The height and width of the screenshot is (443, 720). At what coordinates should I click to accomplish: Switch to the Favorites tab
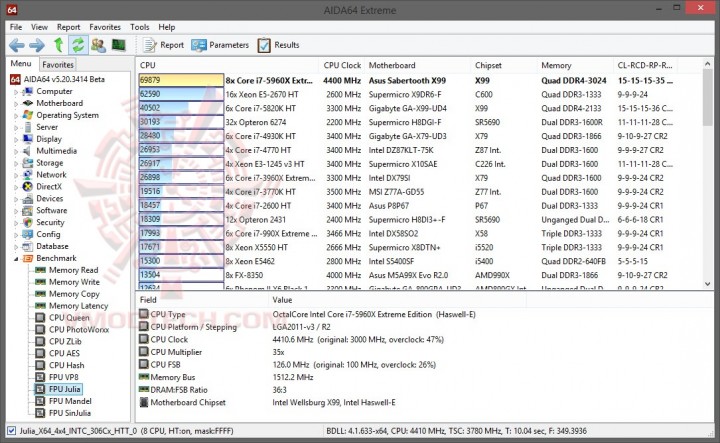58,65
